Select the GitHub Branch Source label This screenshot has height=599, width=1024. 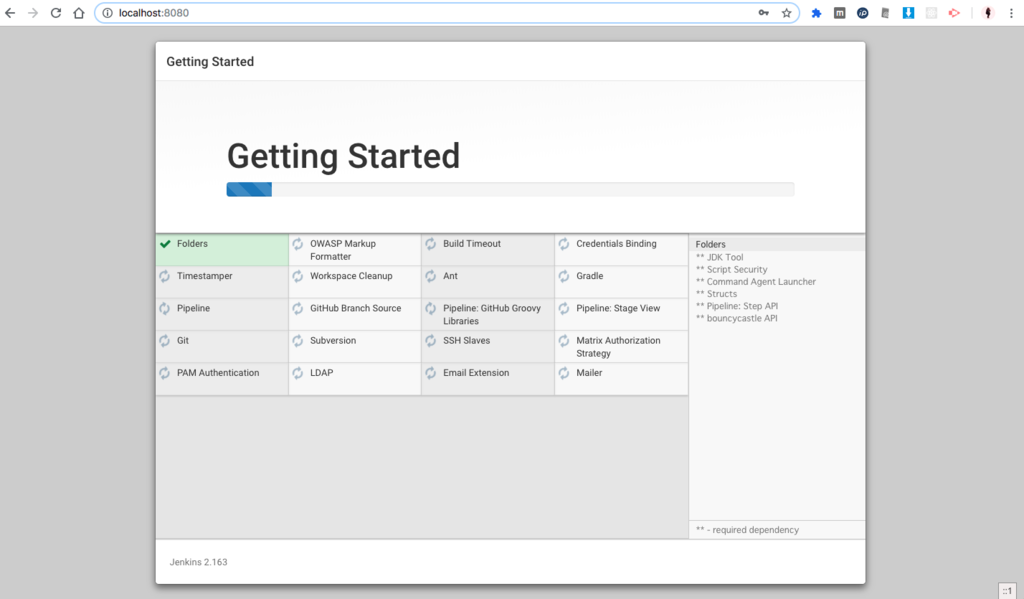point(355,308)
